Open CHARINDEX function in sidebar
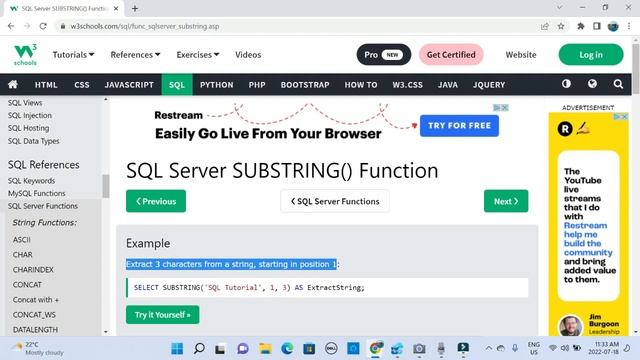 [x=33, y=269]
